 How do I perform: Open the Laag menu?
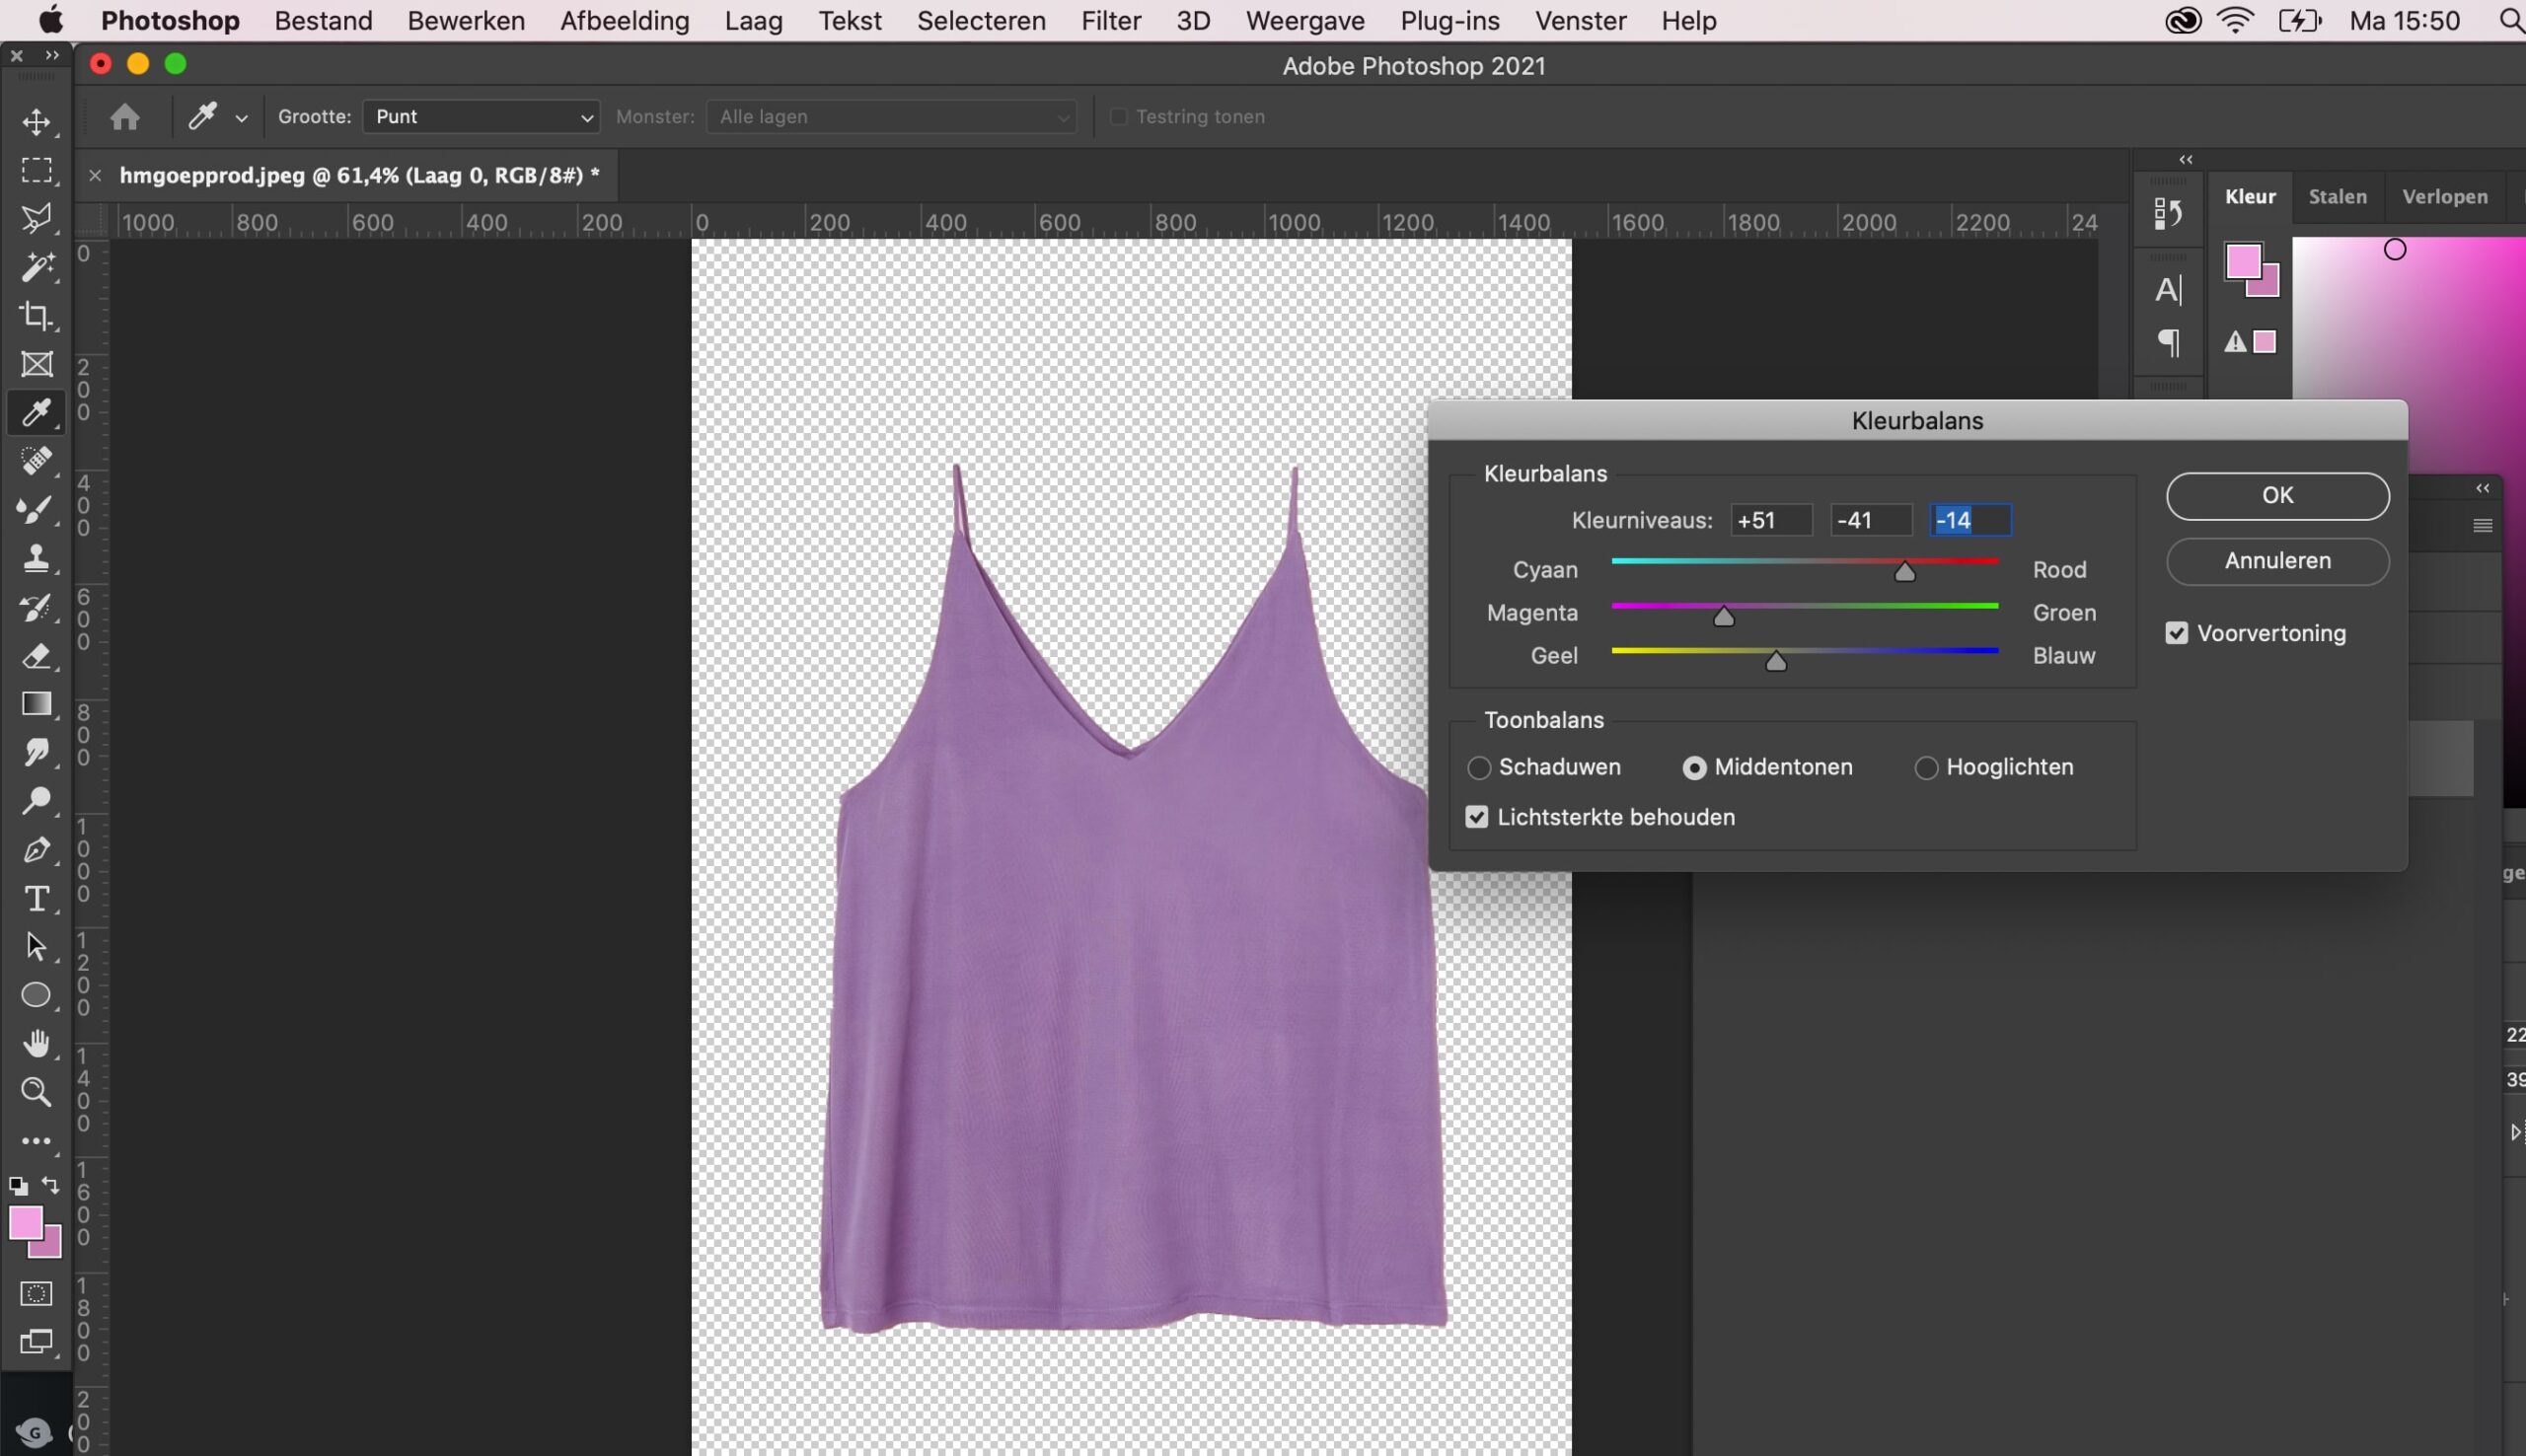(x=754, y=21)
